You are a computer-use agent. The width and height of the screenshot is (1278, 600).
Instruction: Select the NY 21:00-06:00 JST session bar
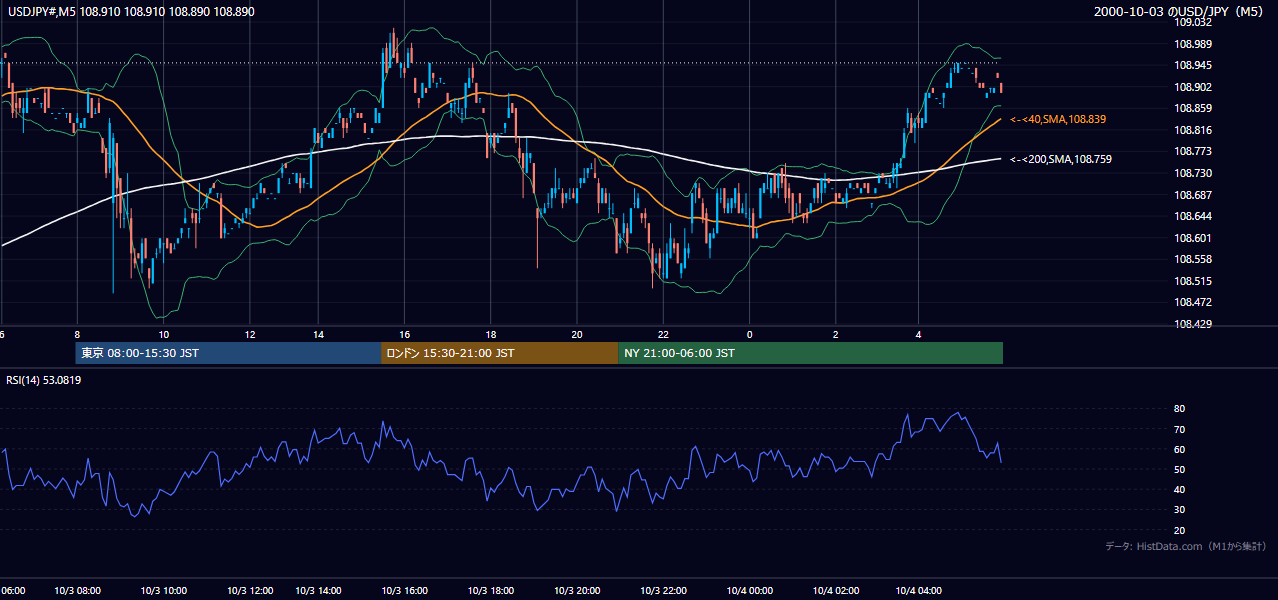pos(810,353)
